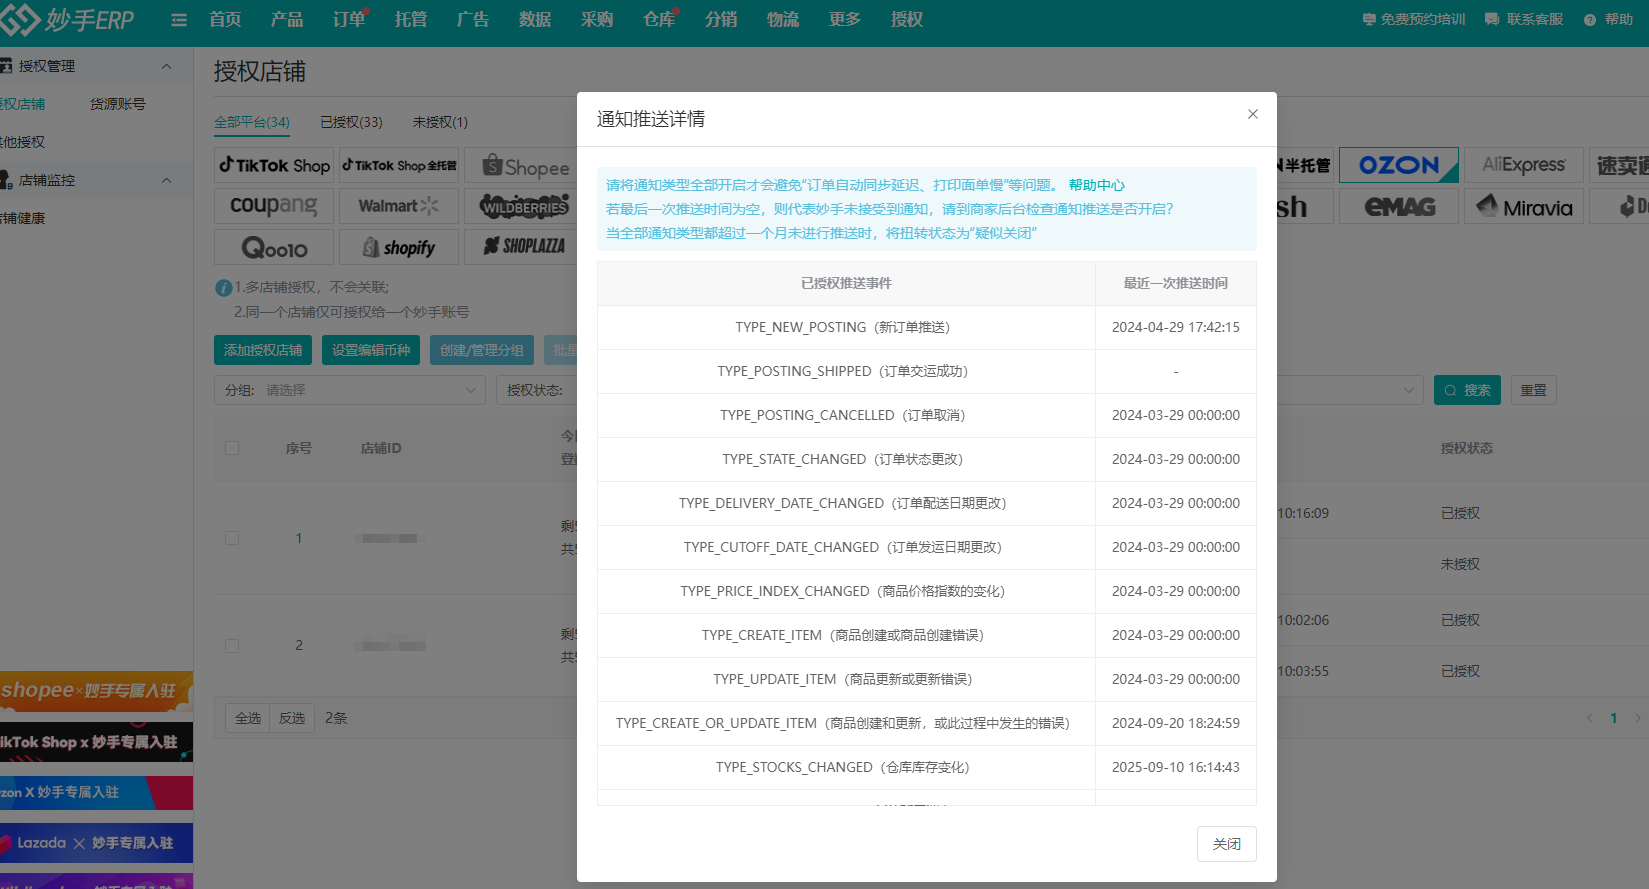Choose the Shopify platform logo
The height and width of the screenshot is (889, 1649).
coord(398,248)
